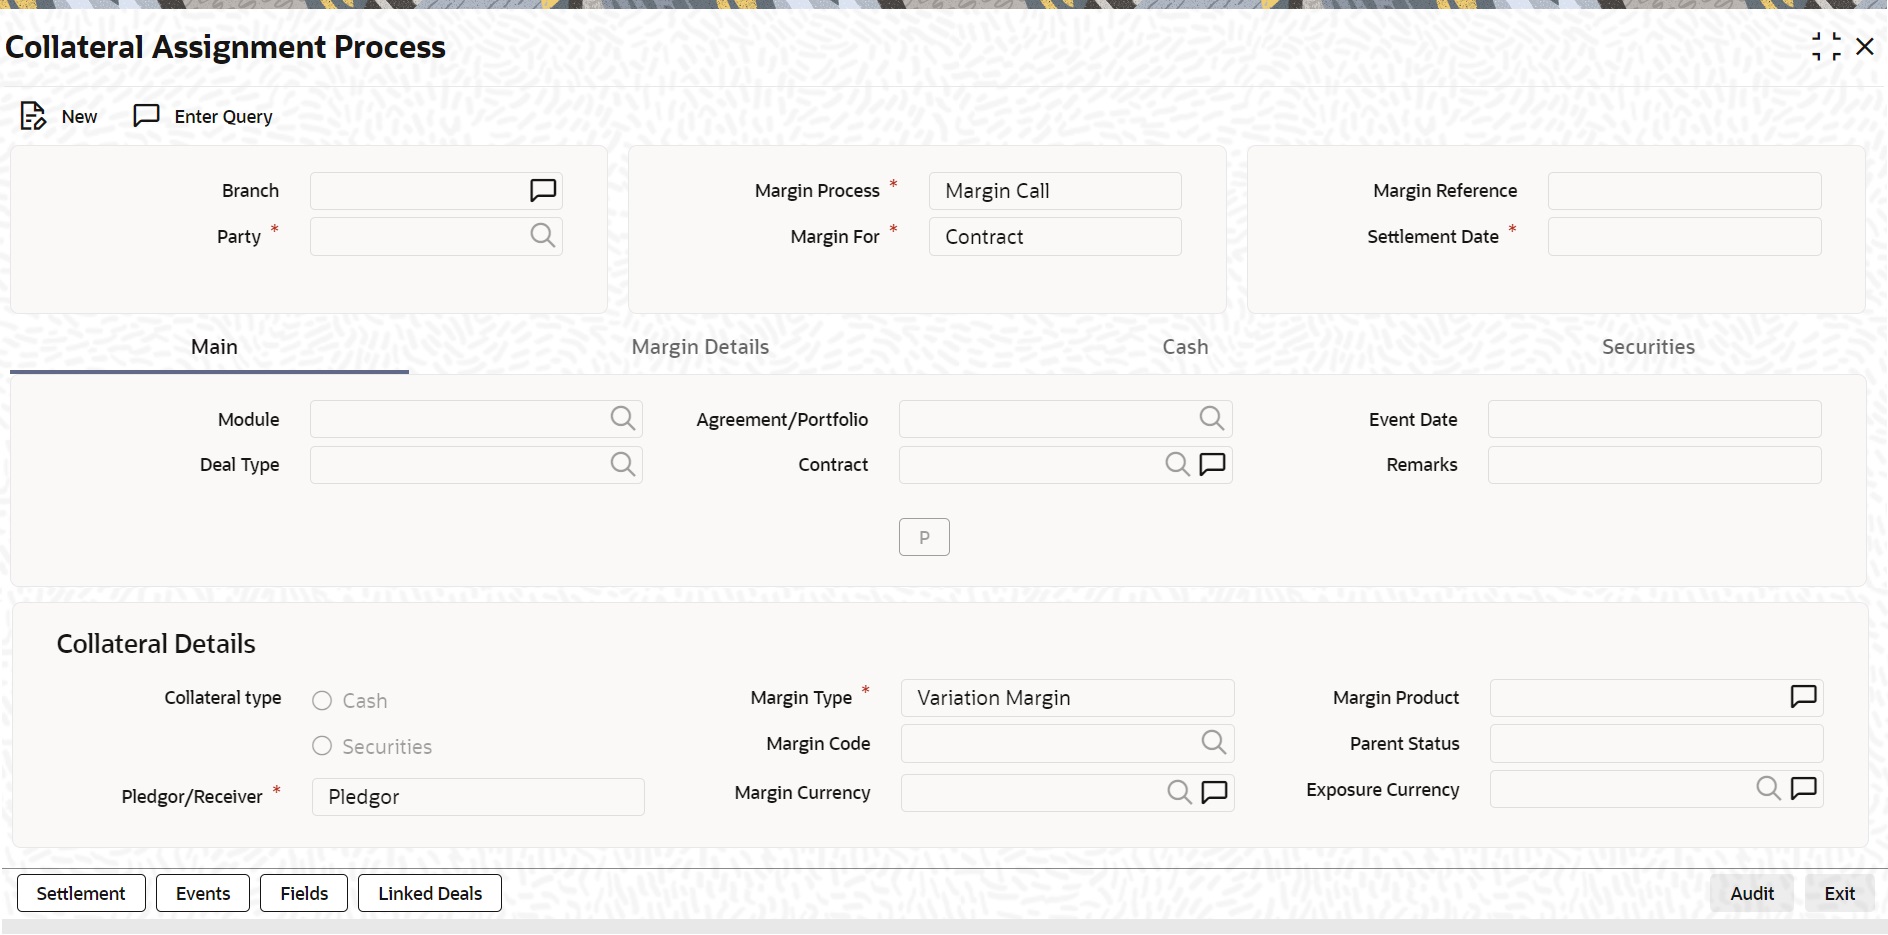This screenshot has height=935, width=1888.
Task: Open the Margin Code lookup icon
Action: (1213, 743)
